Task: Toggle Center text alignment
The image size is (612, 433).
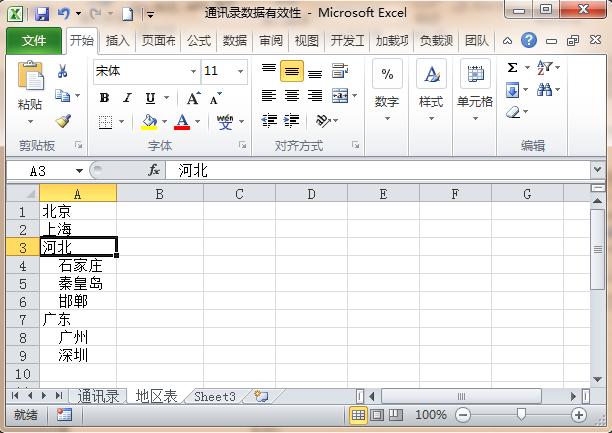Action: [292, 96]
